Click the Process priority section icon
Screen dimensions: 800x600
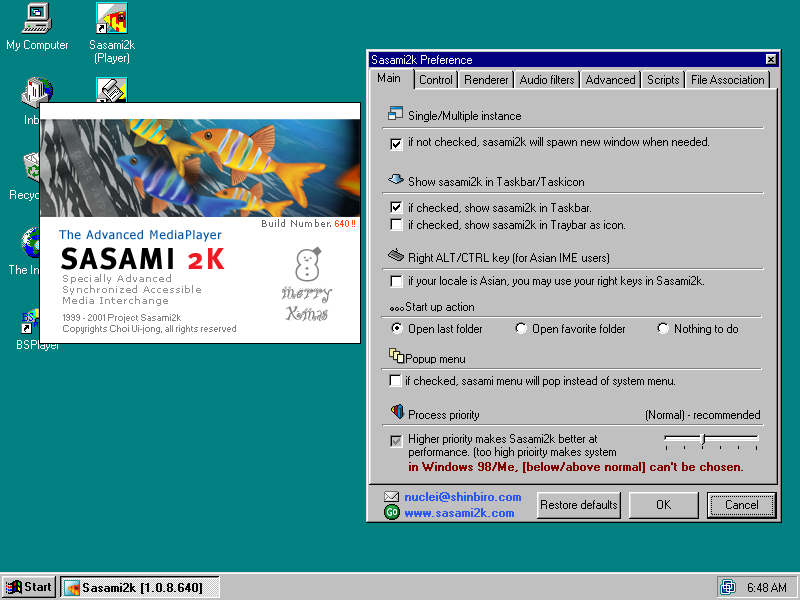(x=397, y=413)
